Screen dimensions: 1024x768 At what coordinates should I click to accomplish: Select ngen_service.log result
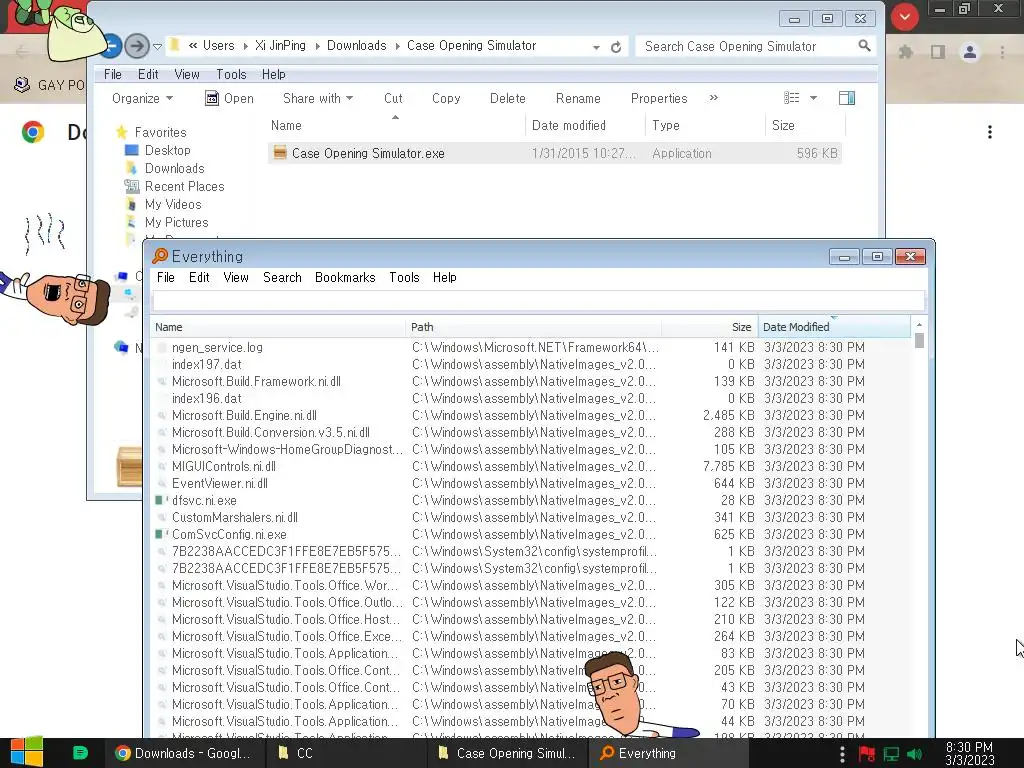pyautogui.click(x=217, y=347)
